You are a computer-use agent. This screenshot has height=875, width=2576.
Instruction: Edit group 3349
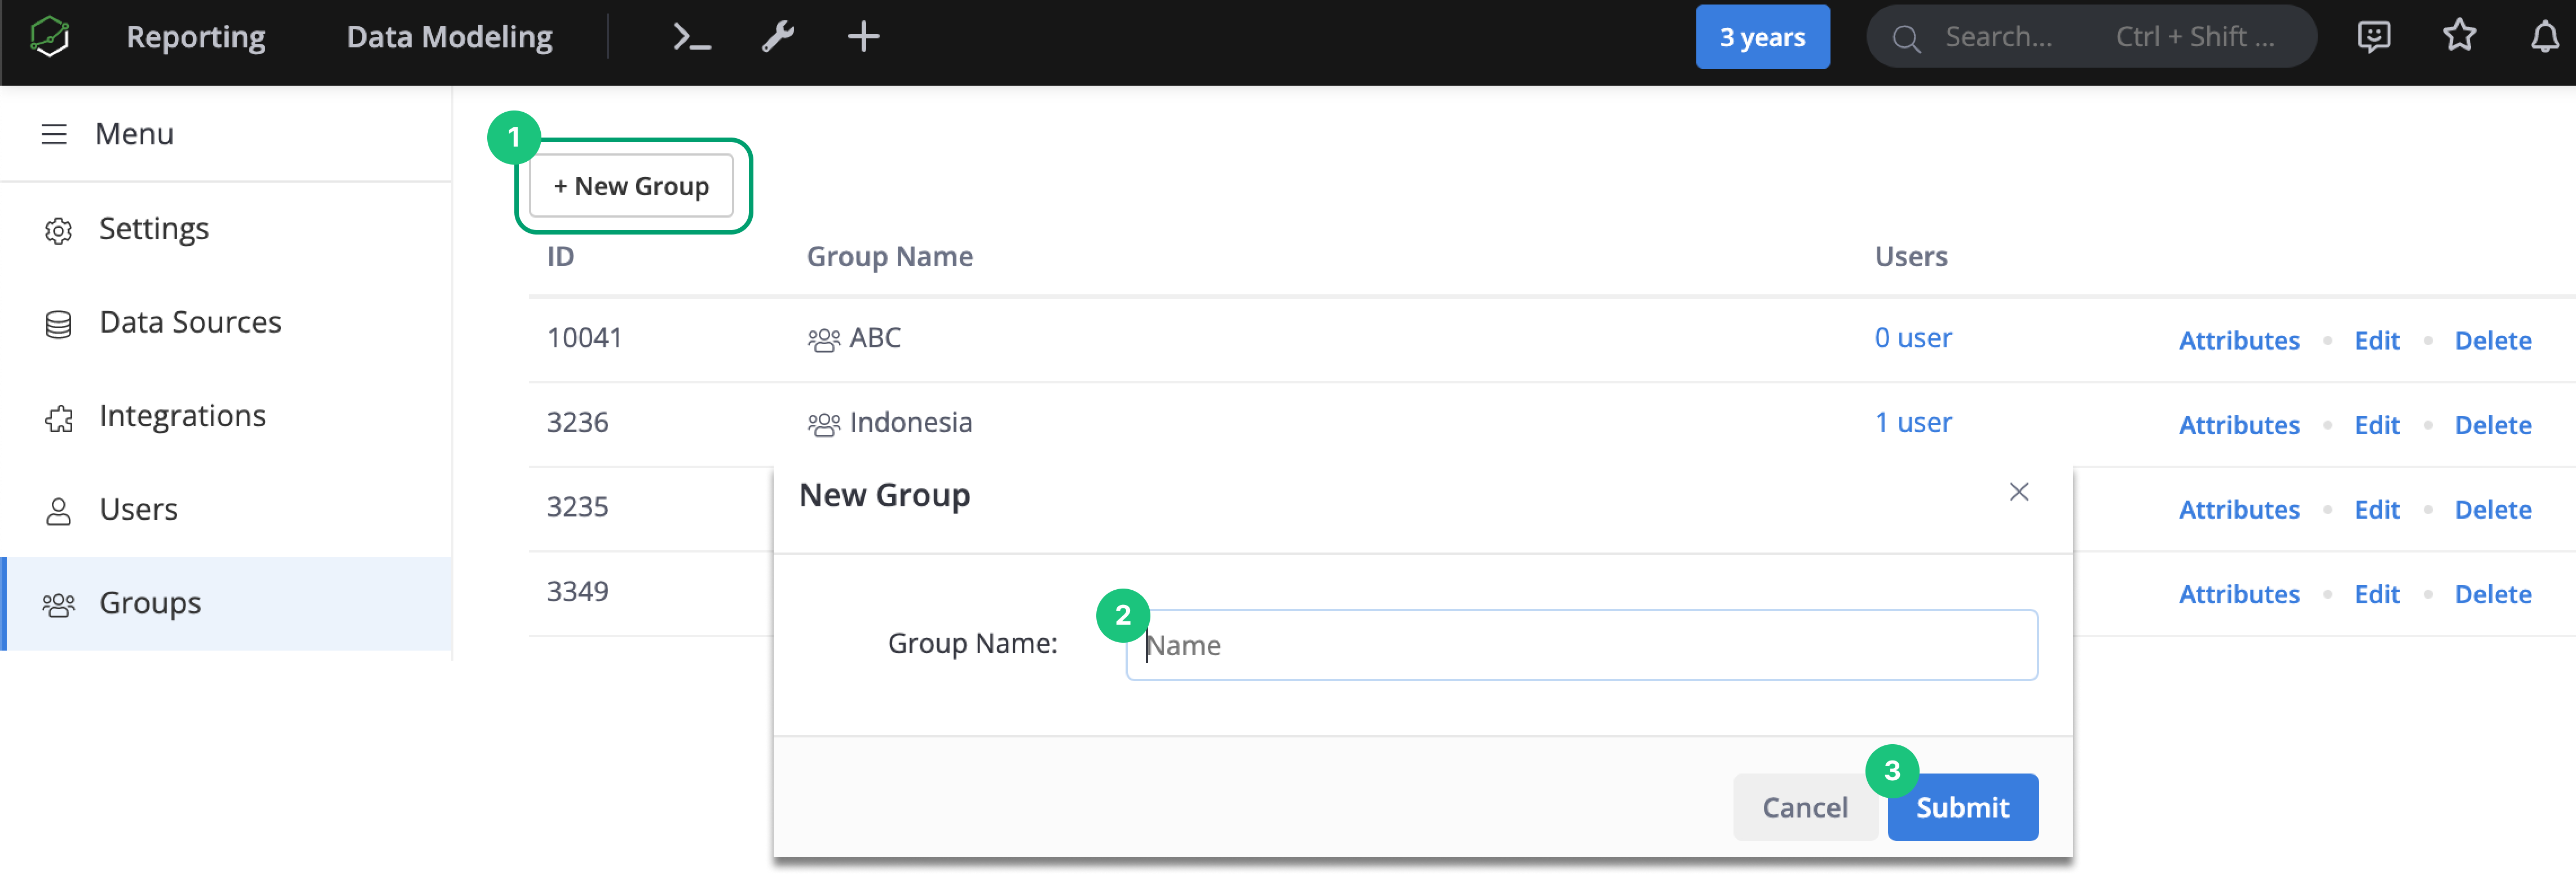pos(2376,595)
